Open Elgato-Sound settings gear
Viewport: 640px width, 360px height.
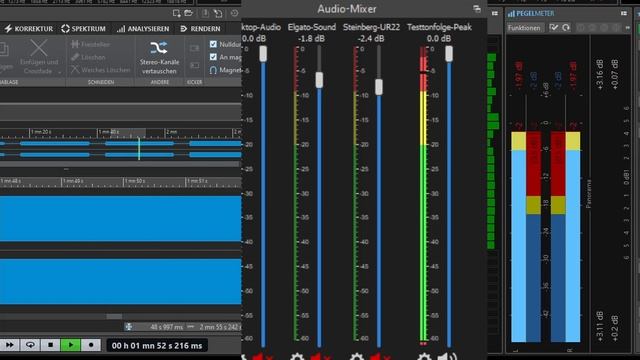(x=297, y=357)
